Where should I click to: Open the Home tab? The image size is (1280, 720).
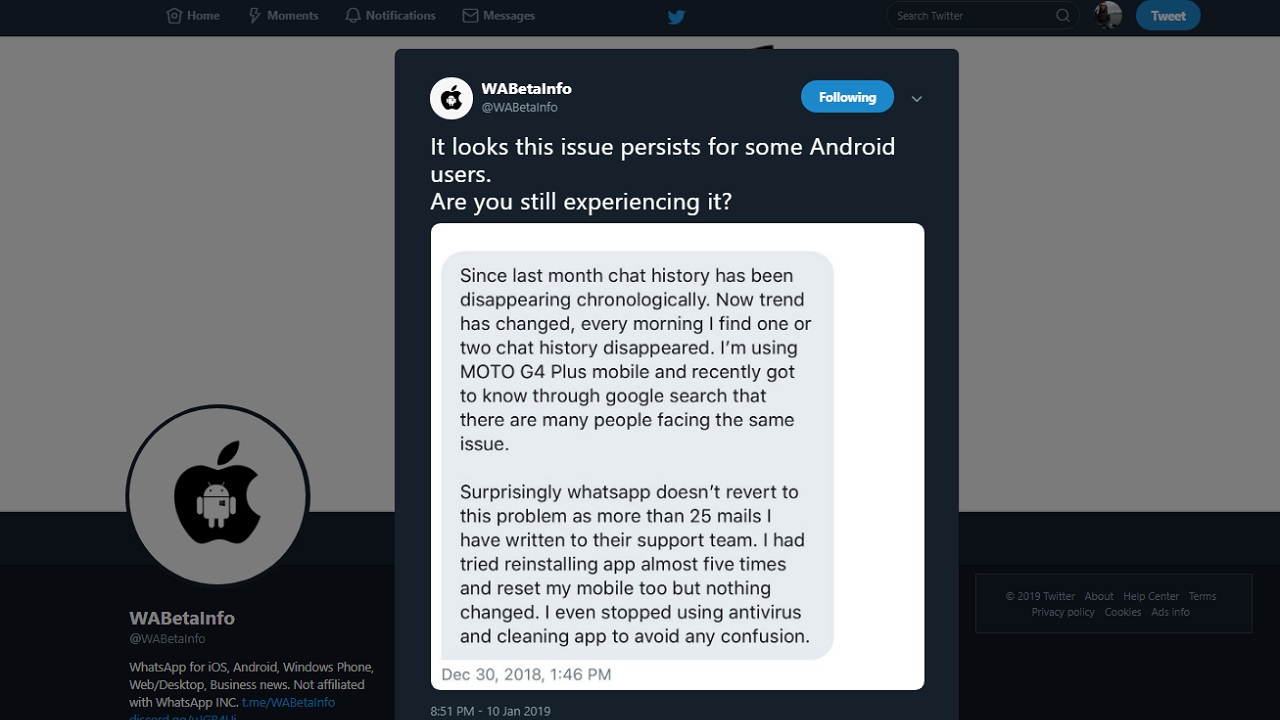(193, 16)
